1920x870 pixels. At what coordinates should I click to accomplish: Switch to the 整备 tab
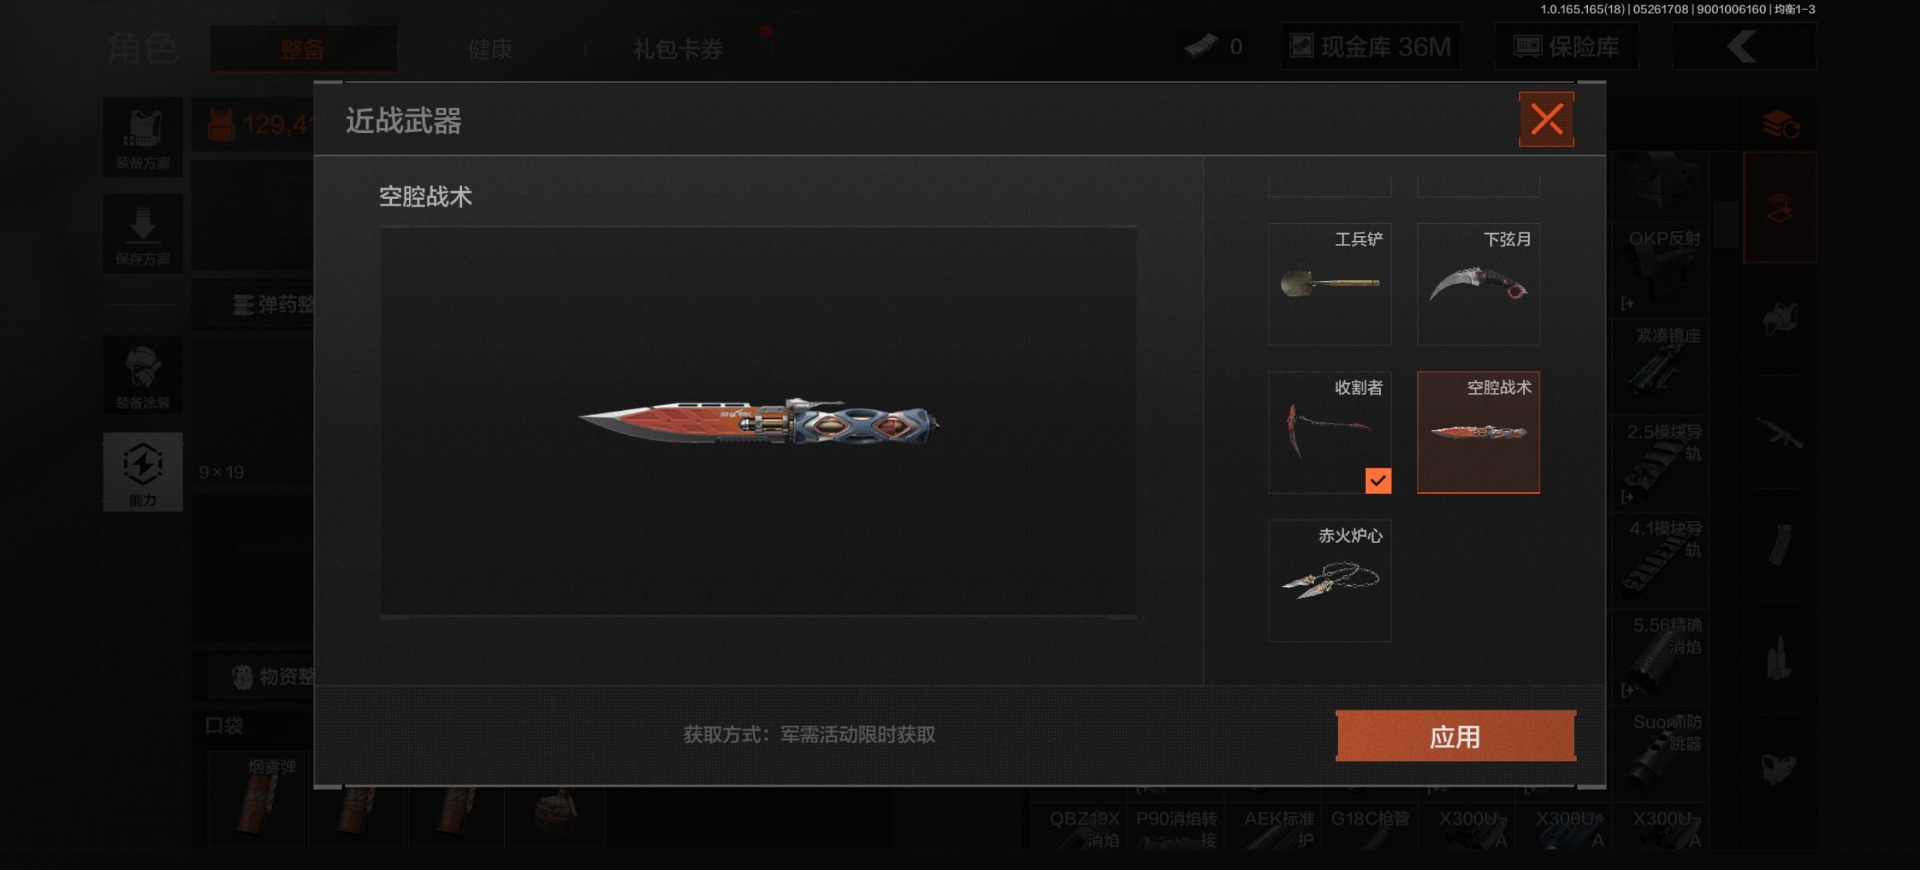coord(303,49)
